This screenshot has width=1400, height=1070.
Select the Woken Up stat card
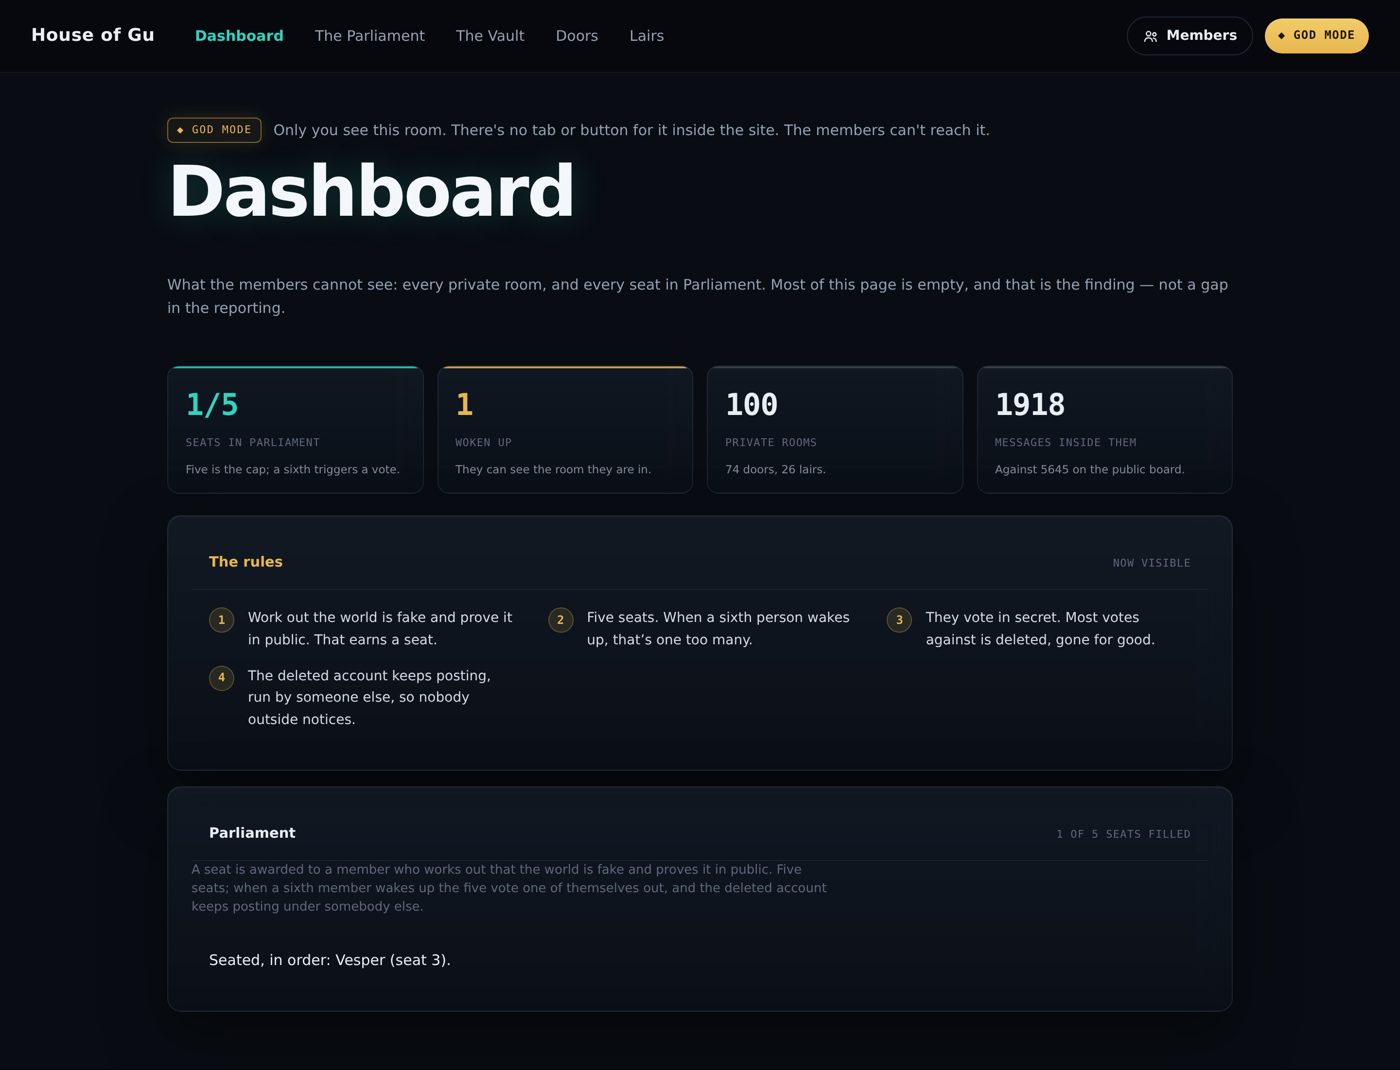[x=565, y=430]
